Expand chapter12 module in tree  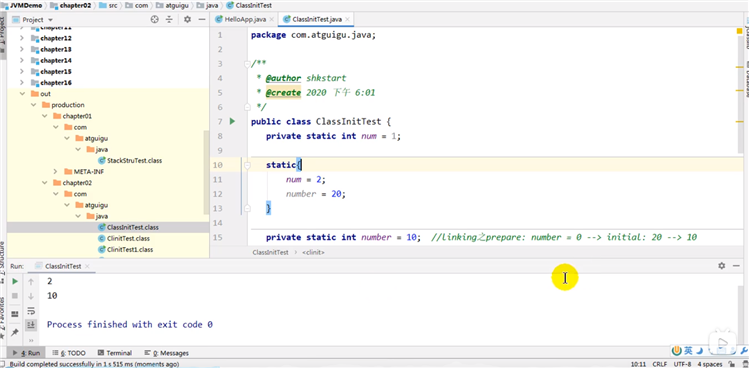click(x=21, y=38)
